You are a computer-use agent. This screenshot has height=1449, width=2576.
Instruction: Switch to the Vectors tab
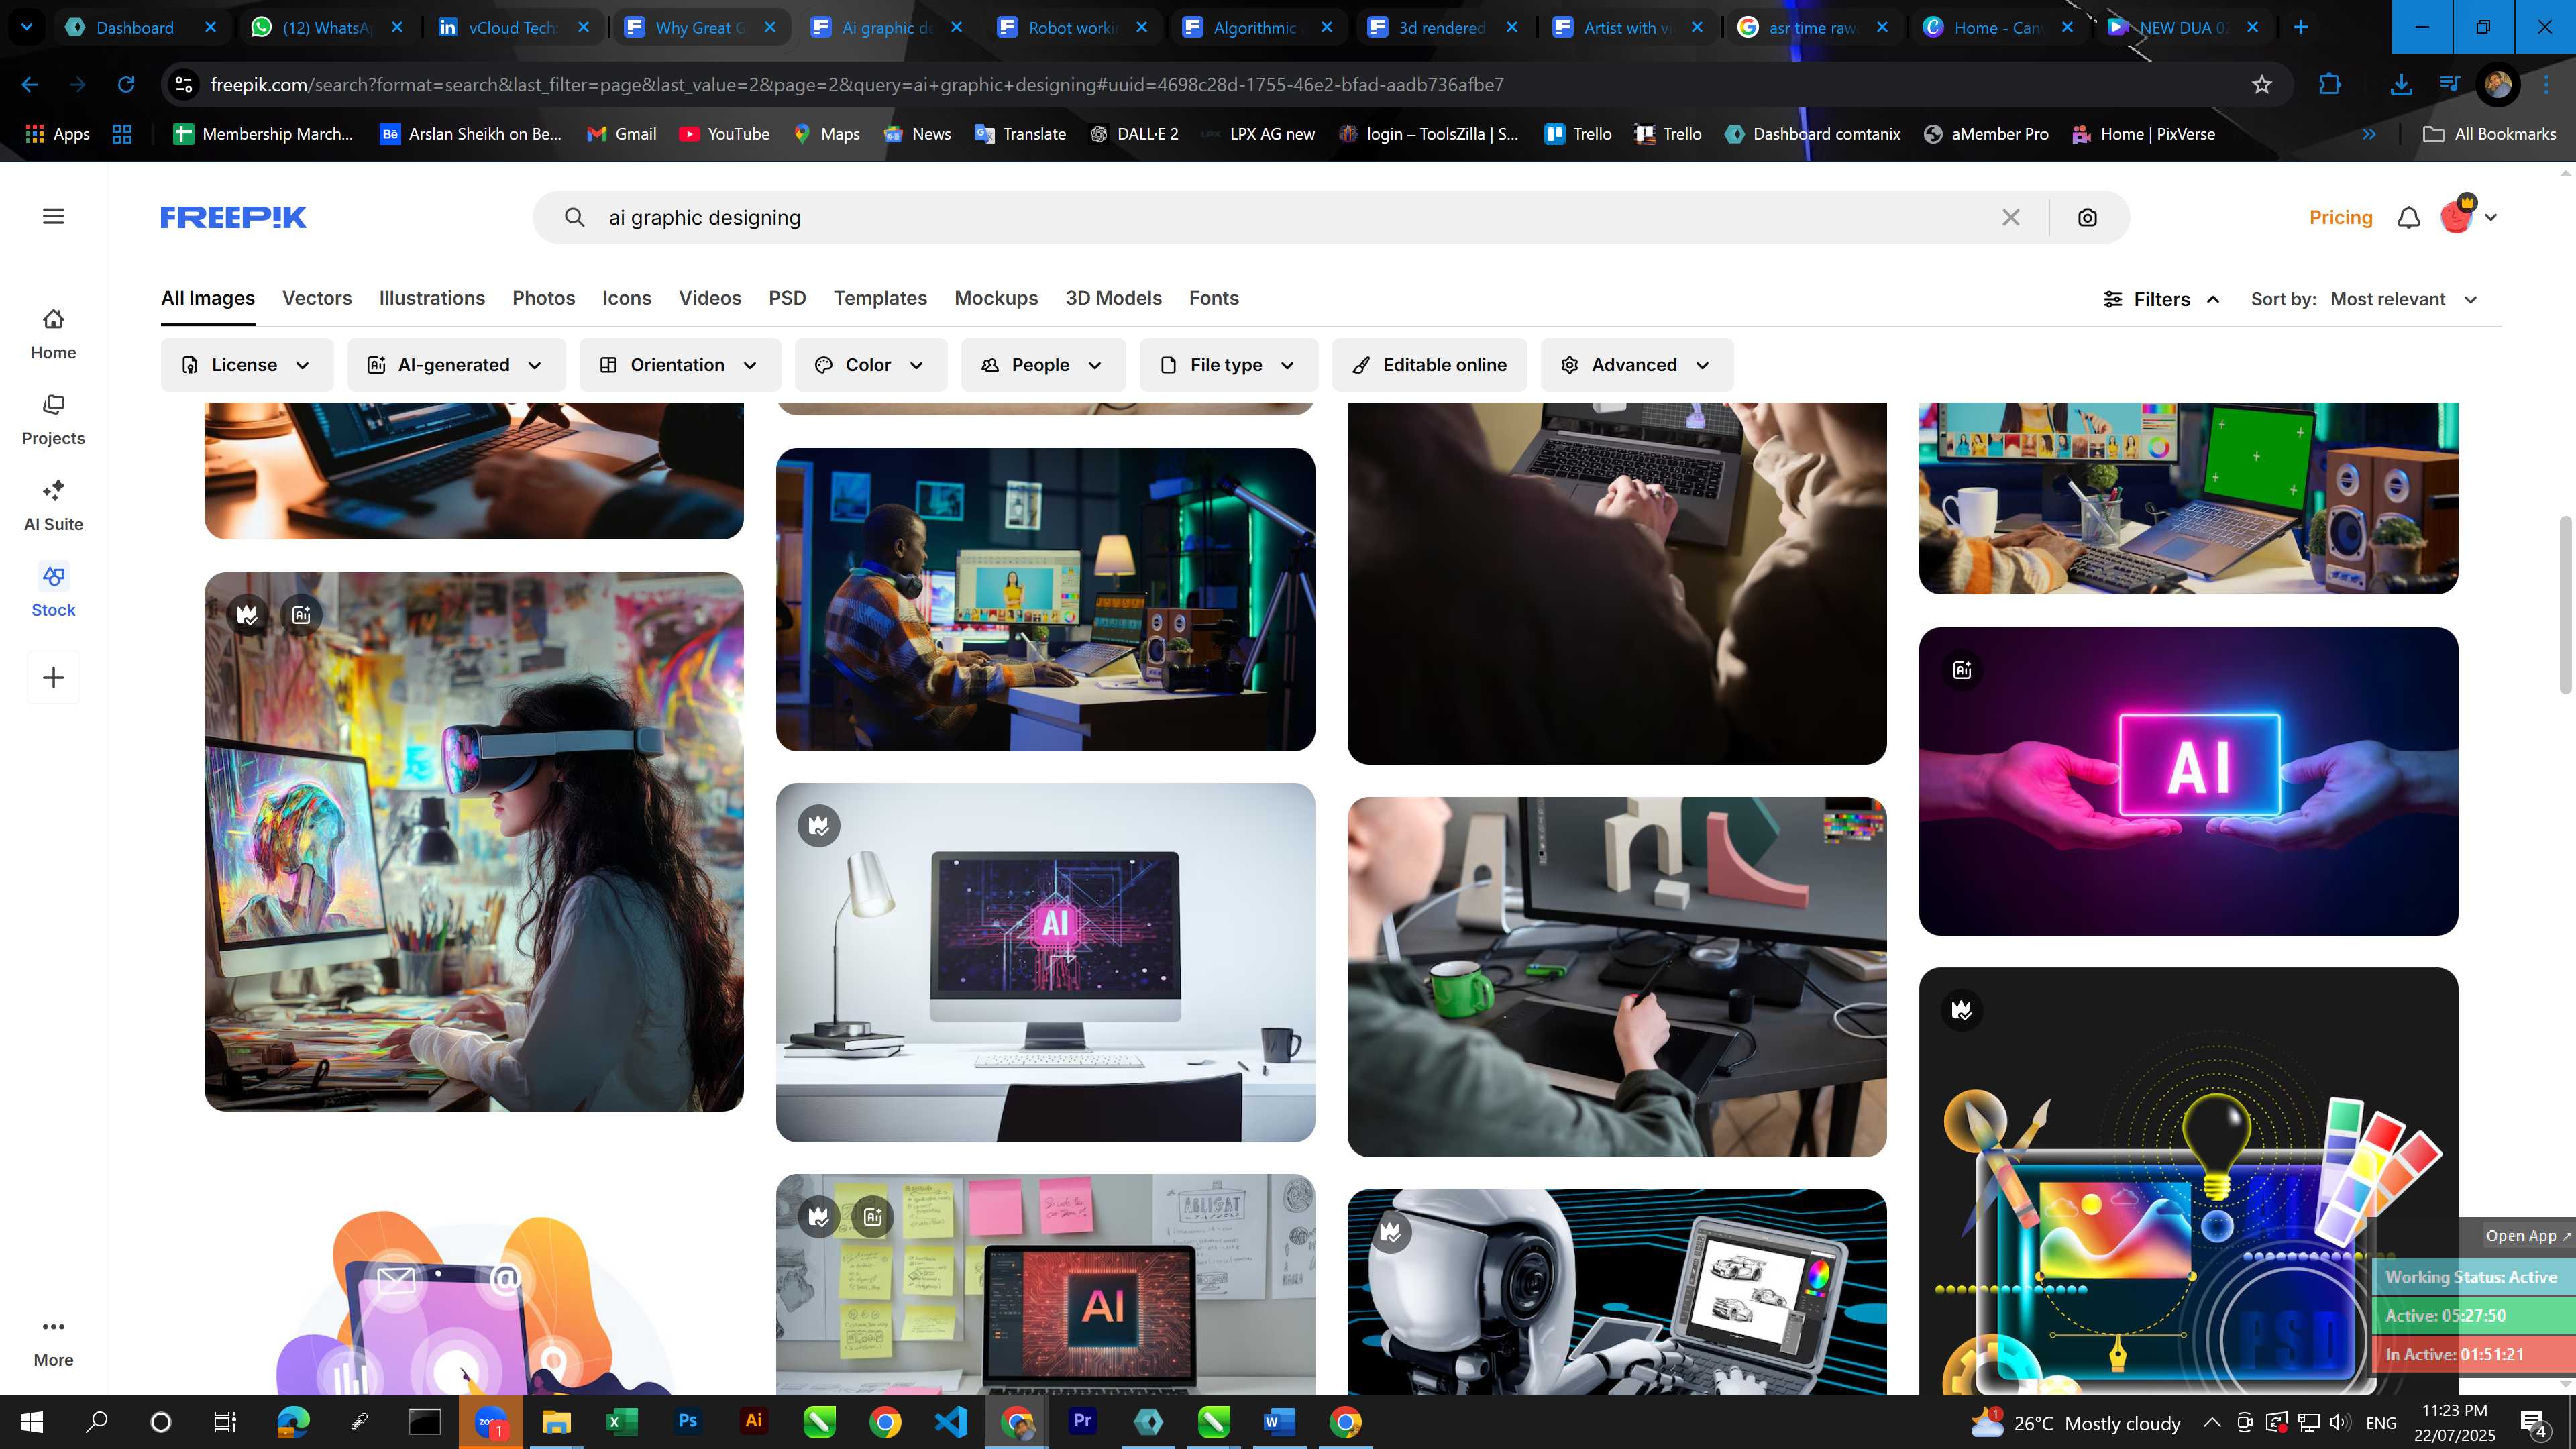point(317,298)
